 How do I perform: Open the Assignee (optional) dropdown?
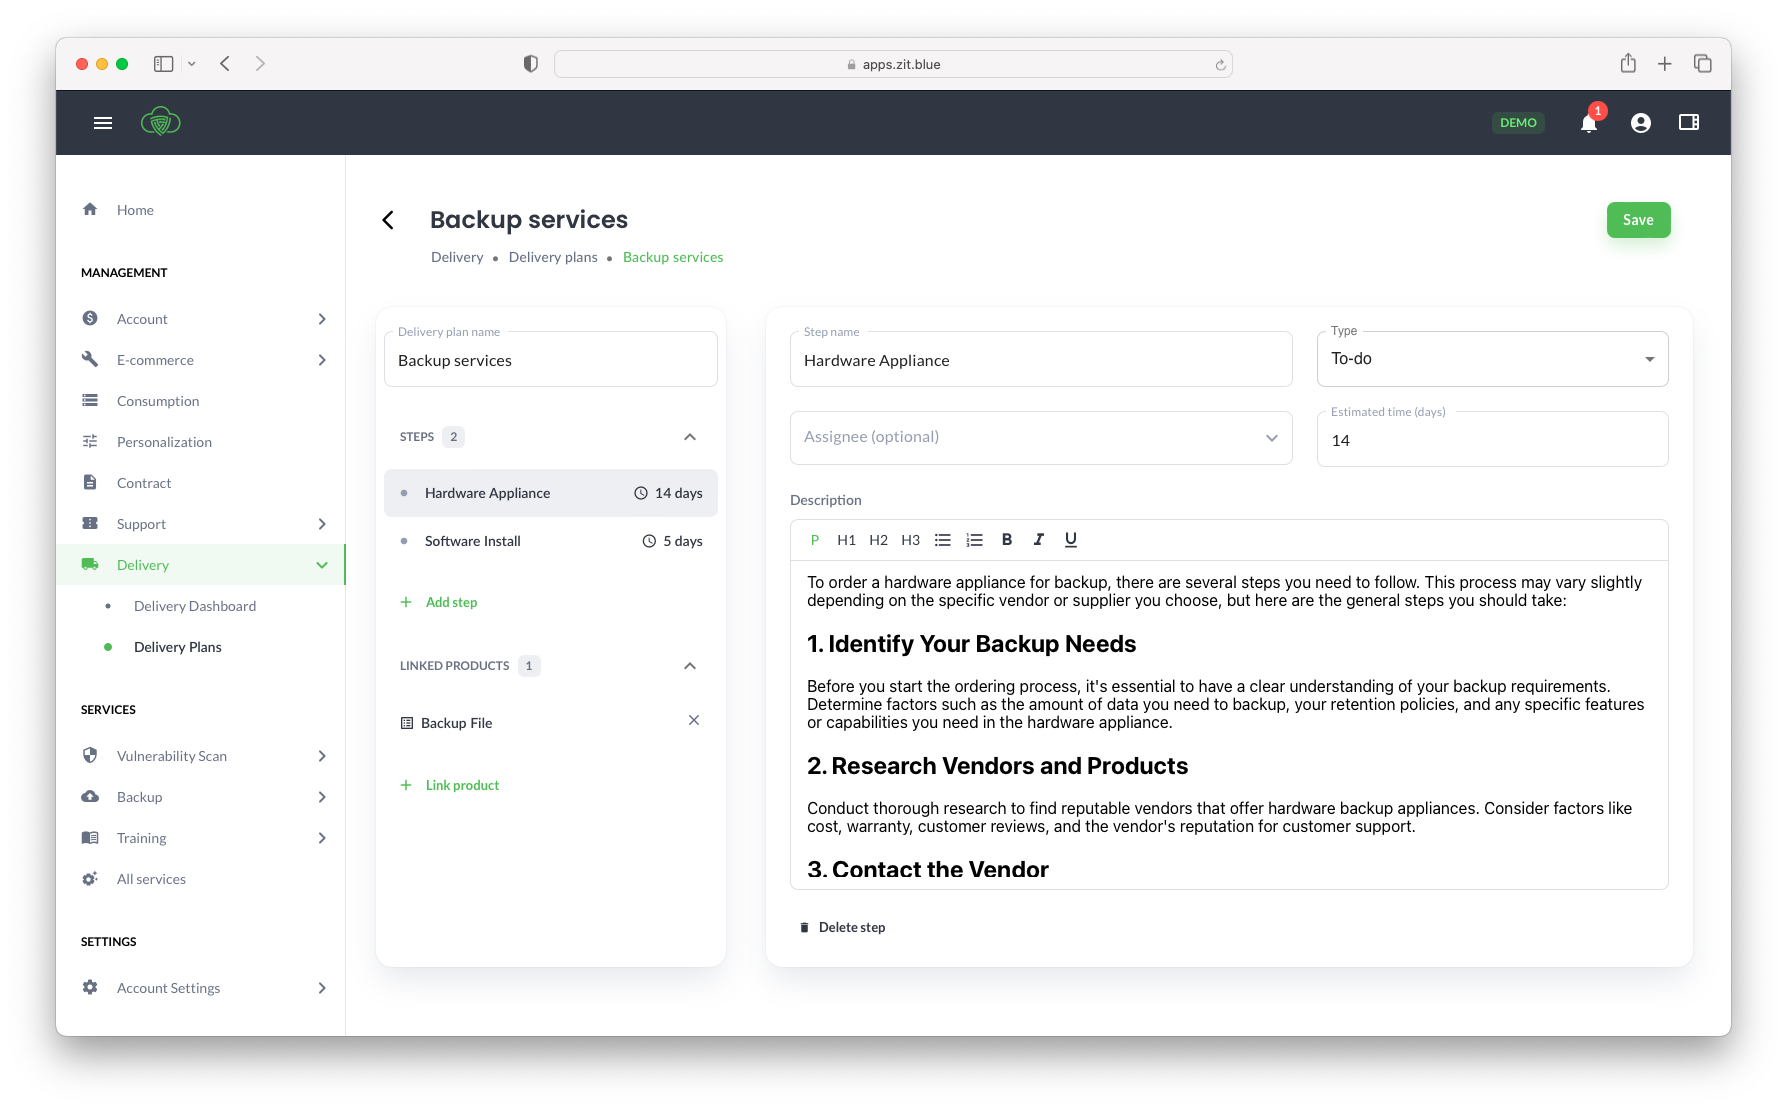(1041, 438)
